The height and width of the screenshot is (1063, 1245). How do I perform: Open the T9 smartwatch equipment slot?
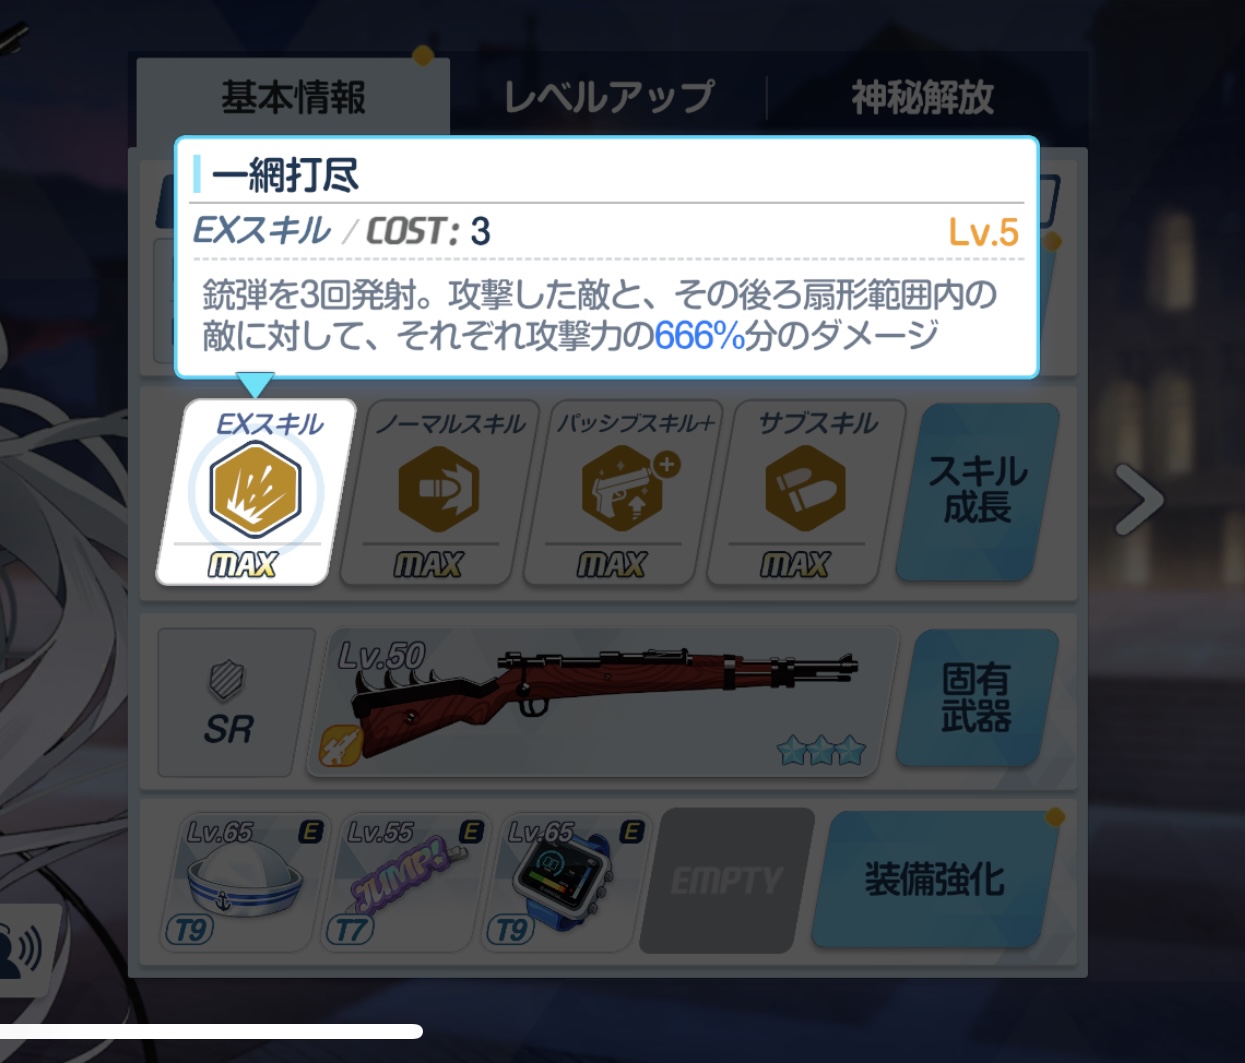[x=567, y=880]
